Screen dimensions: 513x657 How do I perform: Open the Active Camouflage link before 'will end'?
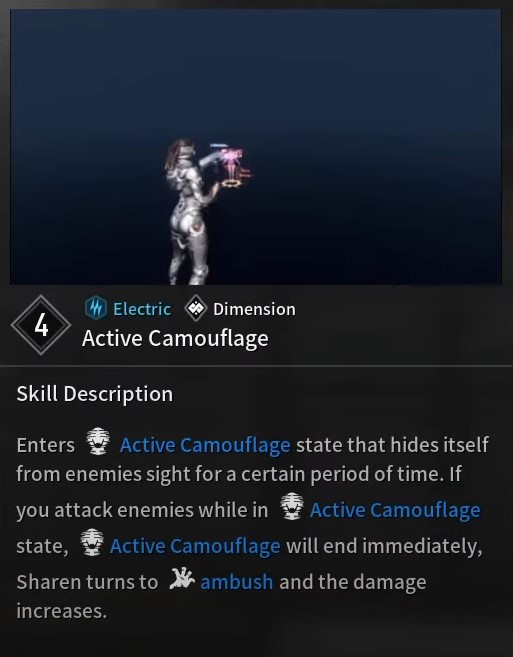coord(195,546)
